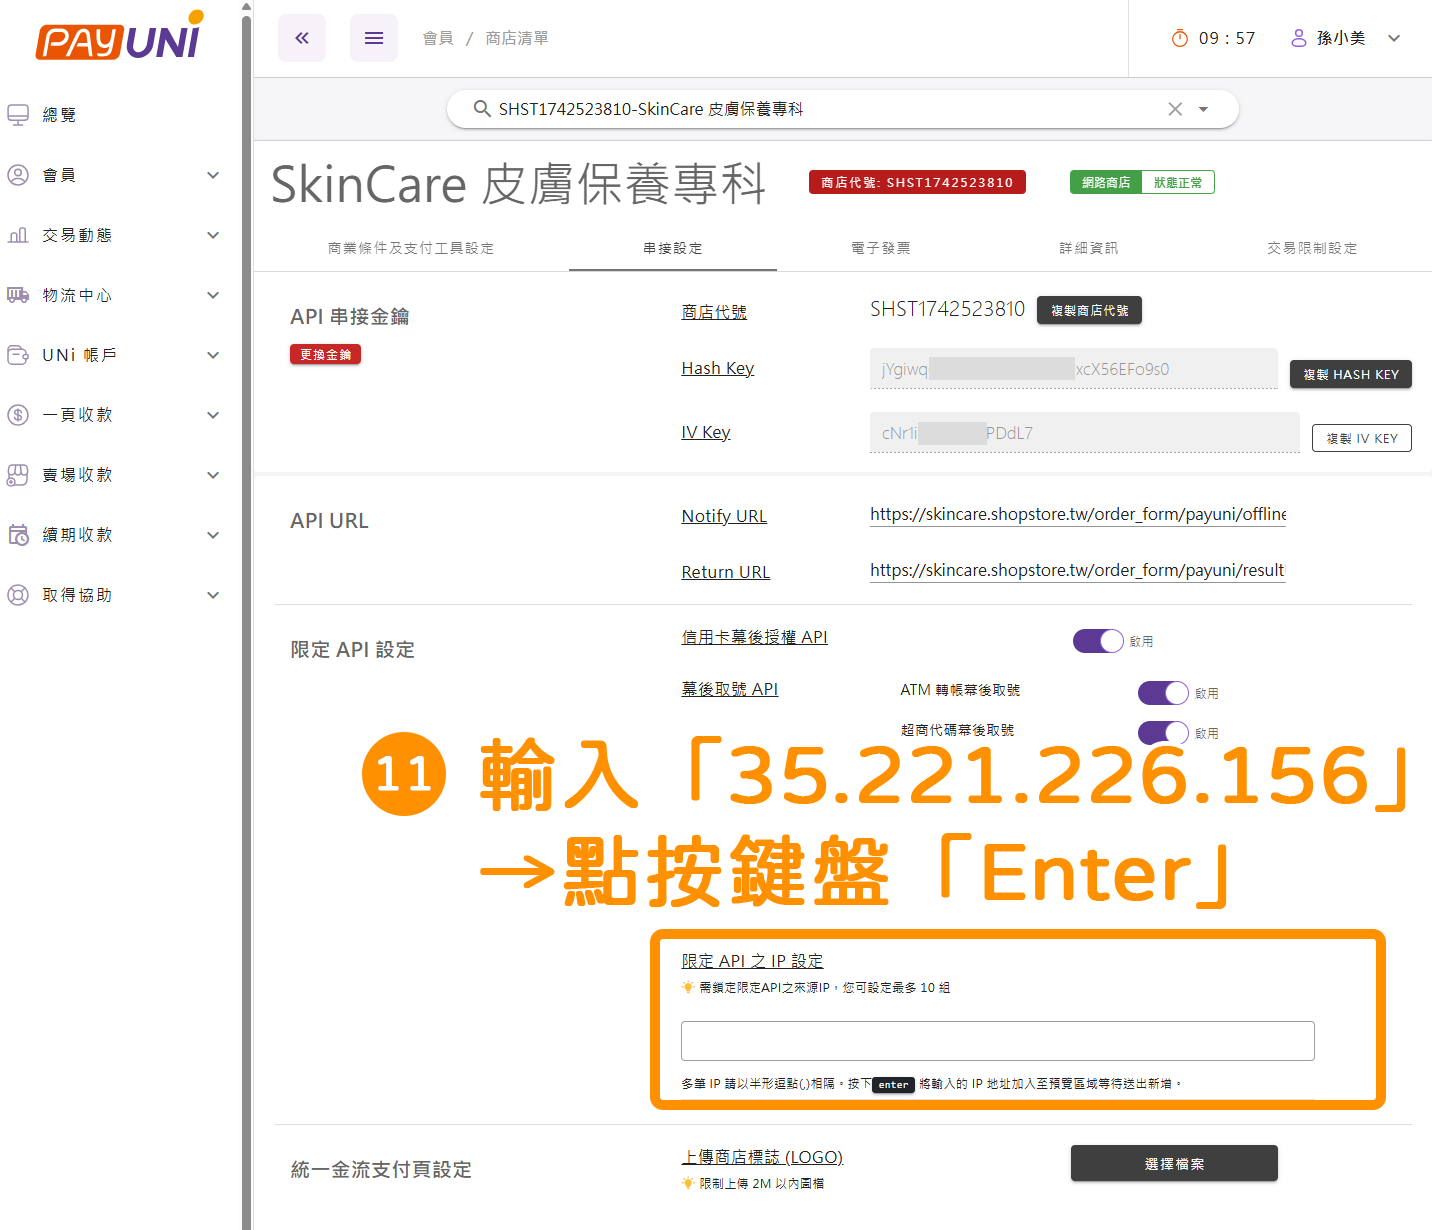Click 複製 IV KEY button
Screen dimensions: 1432x1230
point(1362,438)
